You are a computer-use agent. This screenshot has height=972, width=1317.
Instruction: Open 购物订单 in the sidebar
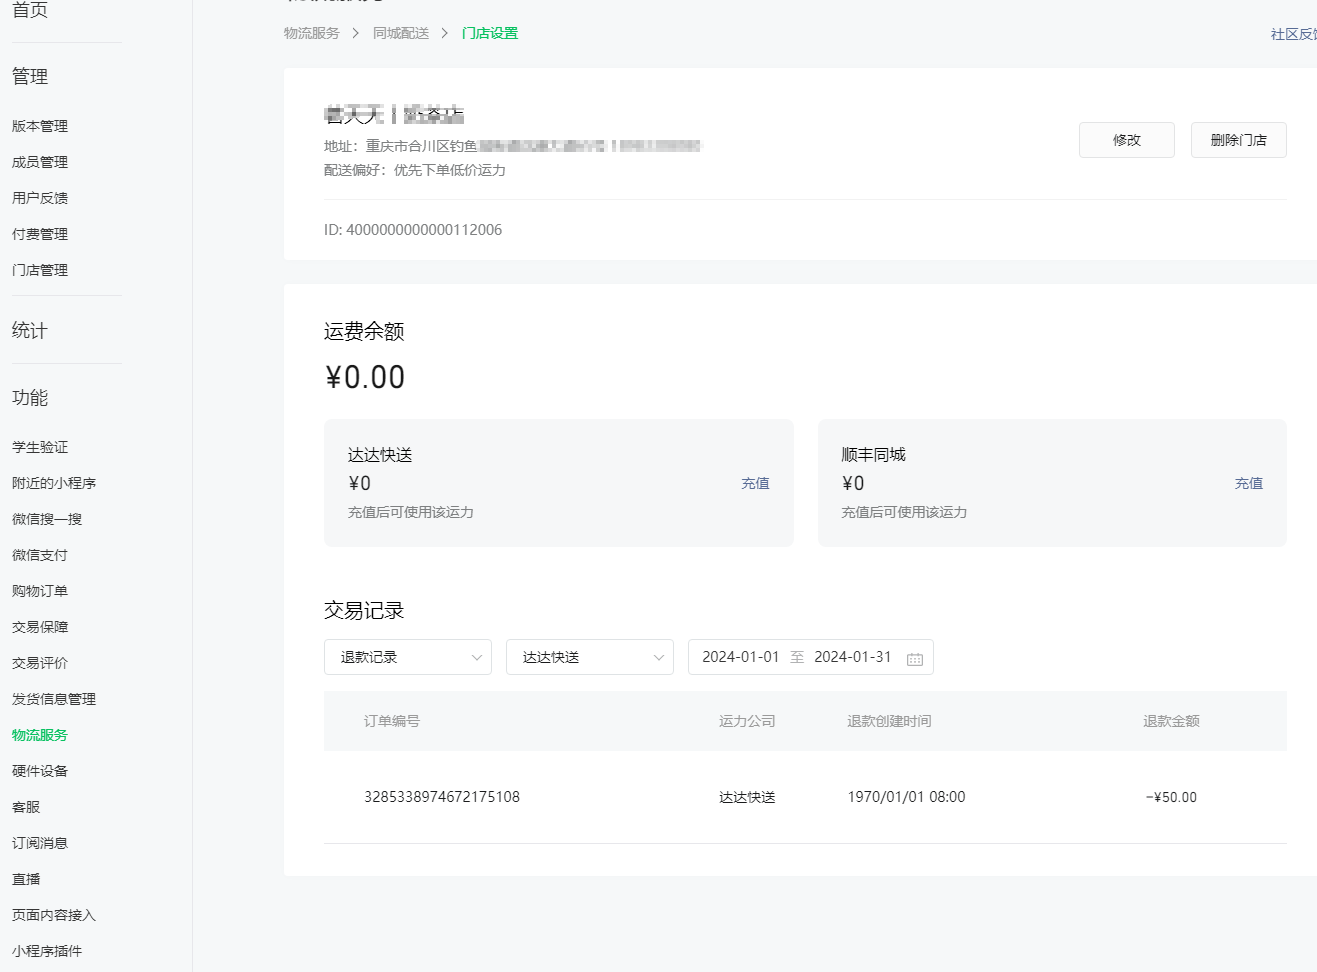40,591
